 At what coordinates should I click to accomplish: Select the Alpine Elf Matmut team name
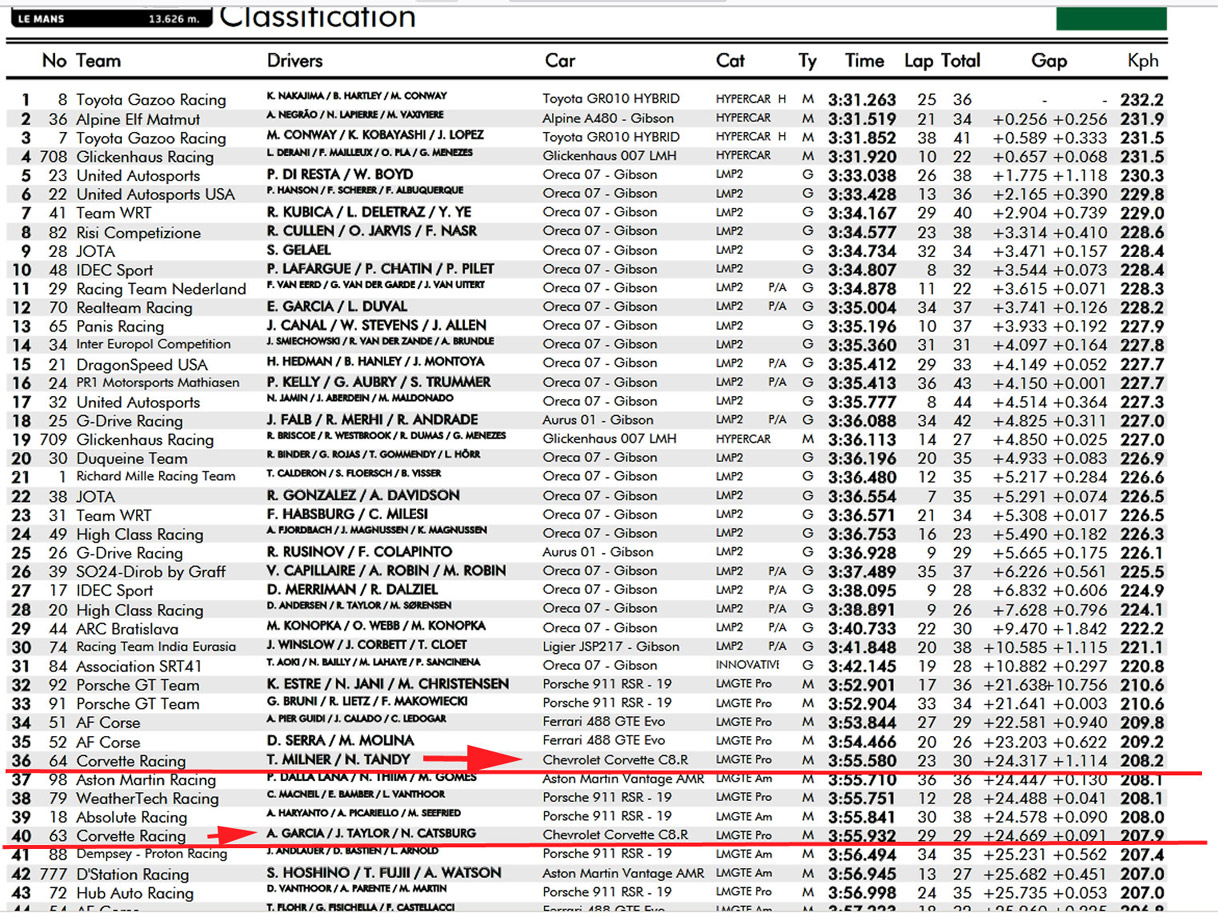point(137,119)
